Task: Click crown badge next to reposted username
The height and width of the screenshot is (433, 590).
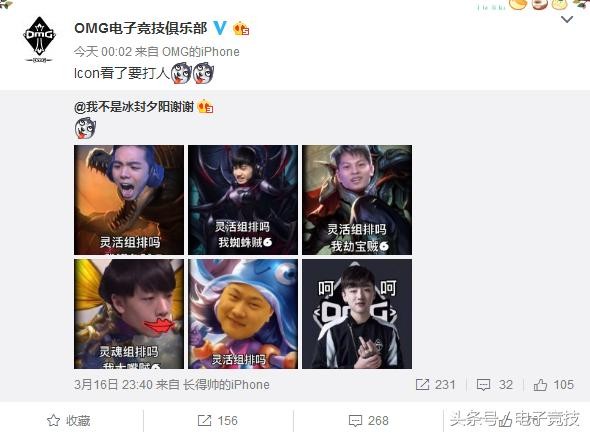Action: click(205, 107)
